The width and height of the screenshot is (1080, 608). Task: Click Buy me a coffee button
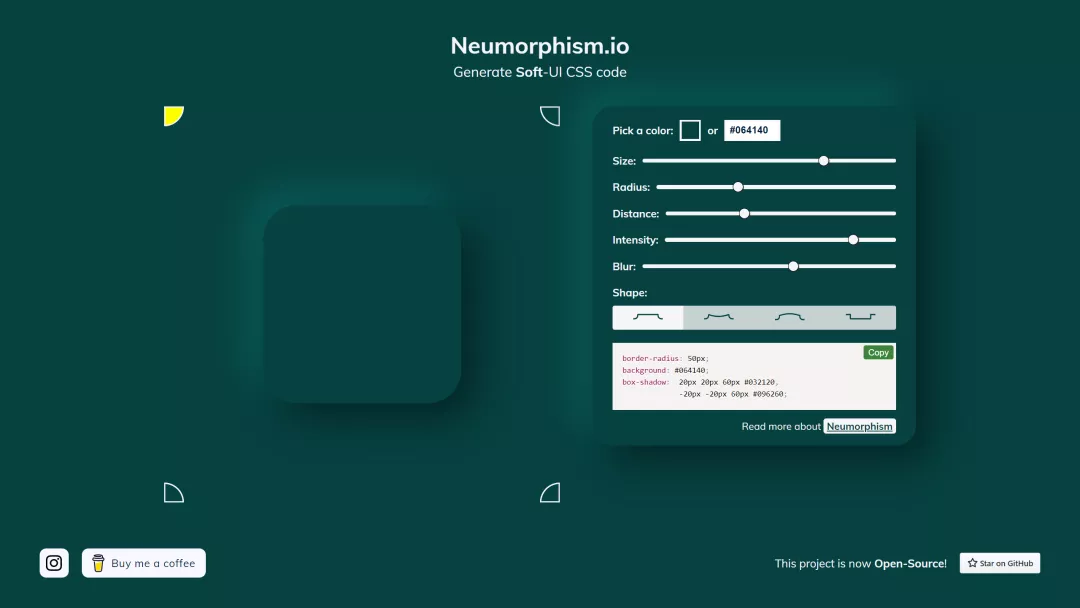click(143, 563)
